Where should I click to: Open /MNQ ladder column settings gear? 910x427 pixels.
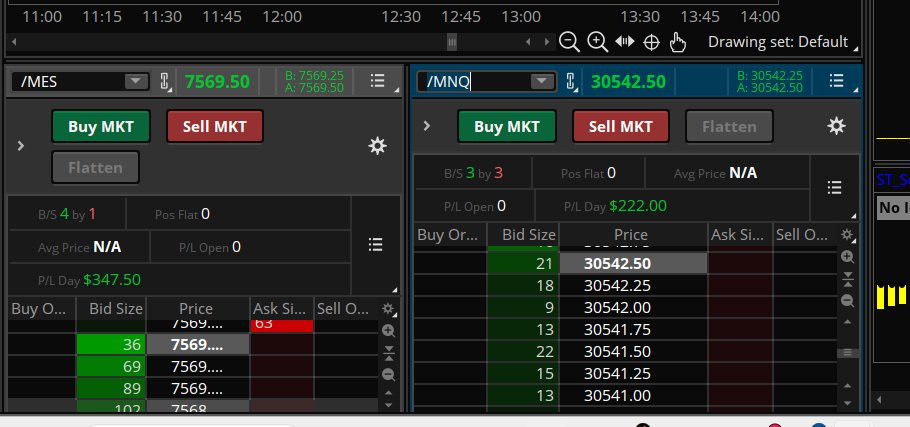tap(847, 235)
